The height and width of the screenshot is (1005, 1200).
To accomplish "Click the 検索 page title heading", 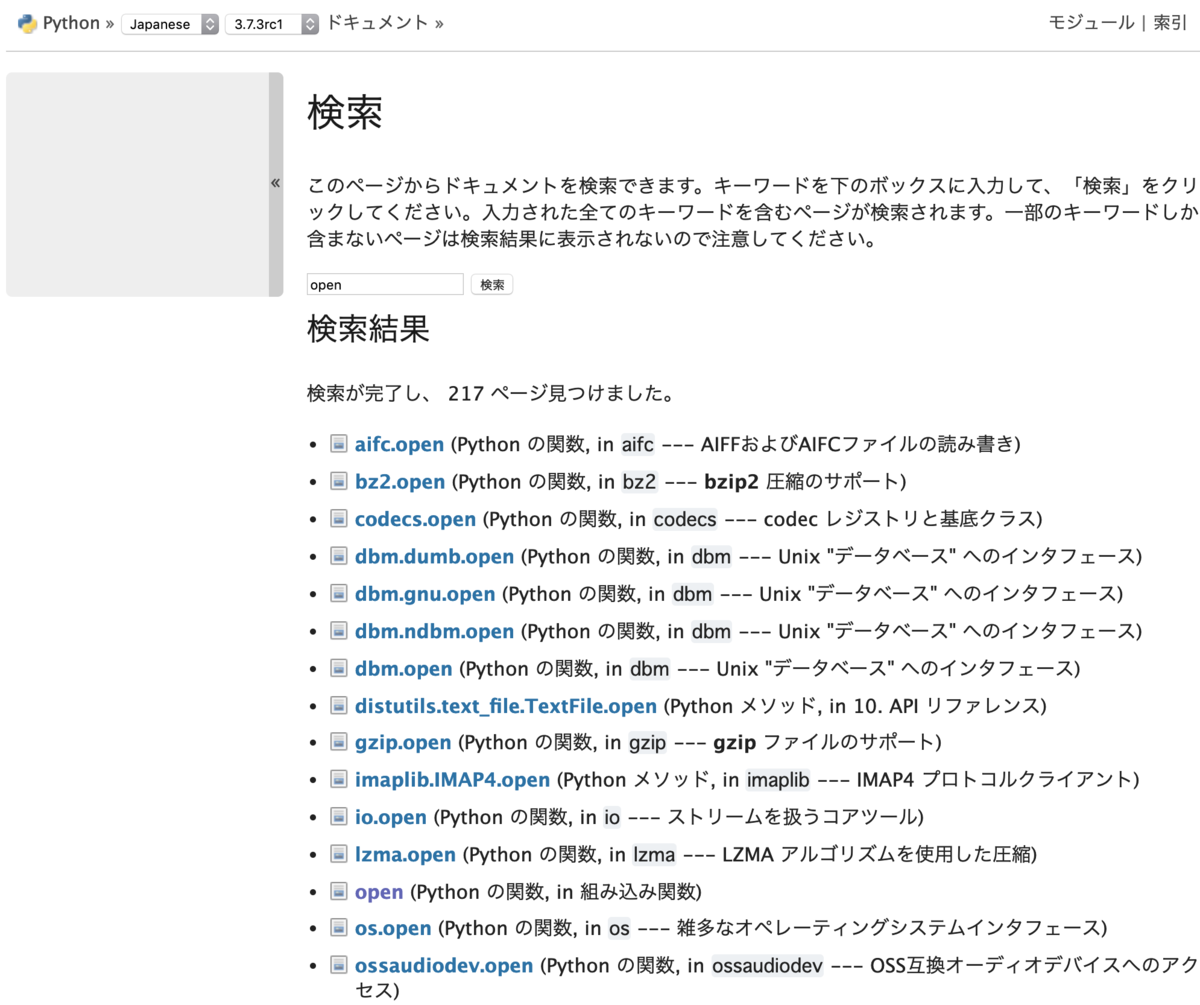I will 344,113.
